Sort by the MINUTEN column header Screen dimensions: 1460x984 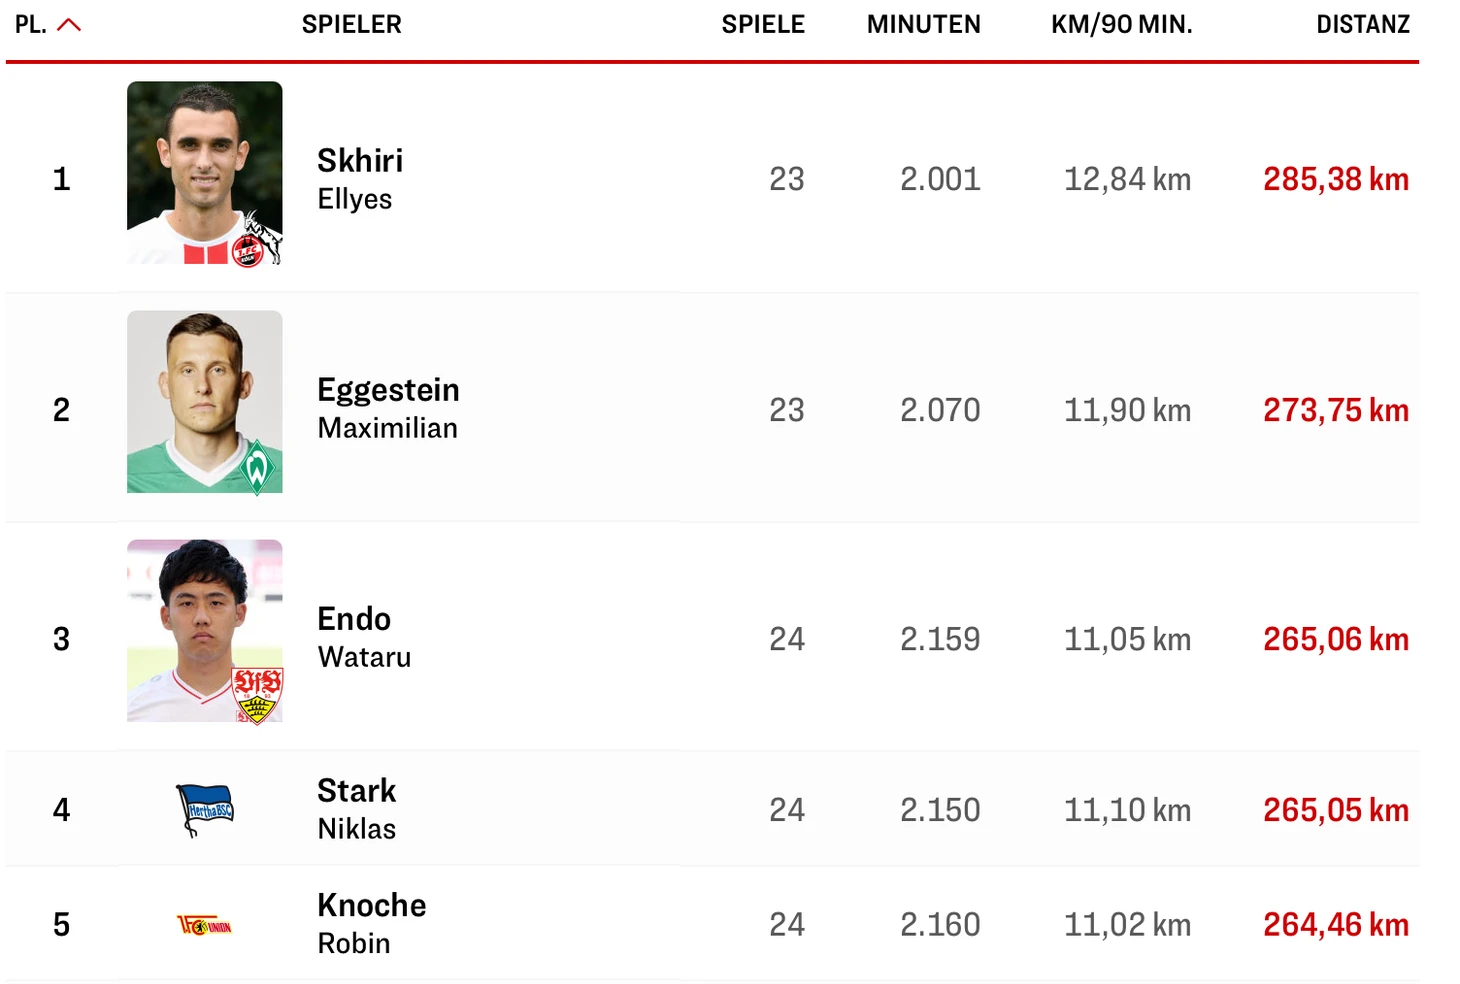pos(923,25)
